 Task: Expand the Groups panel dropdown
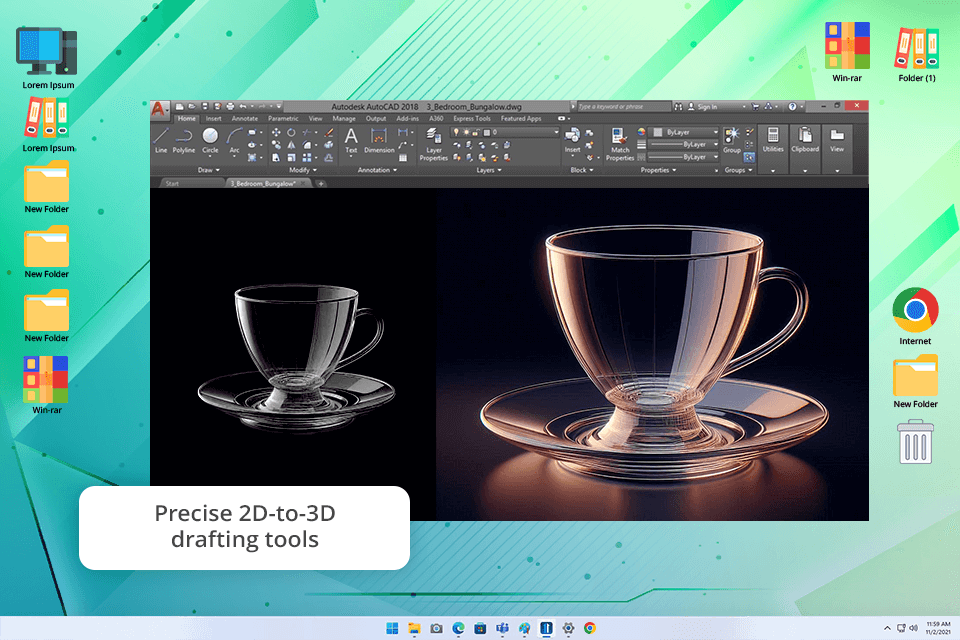[739, 170]
